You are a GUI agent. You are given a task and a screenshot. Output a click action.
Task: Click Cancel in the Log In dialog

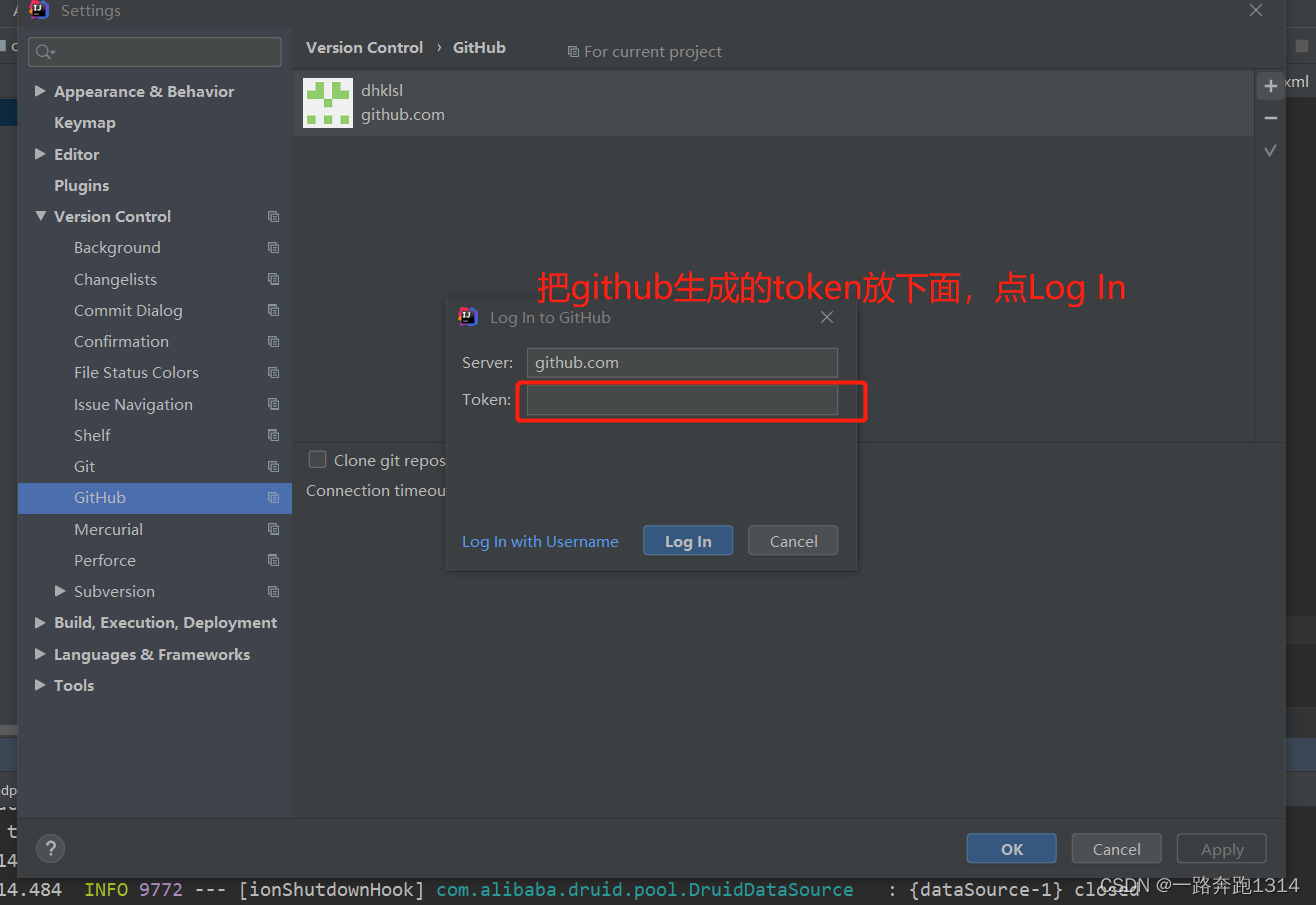click(793, 541)
